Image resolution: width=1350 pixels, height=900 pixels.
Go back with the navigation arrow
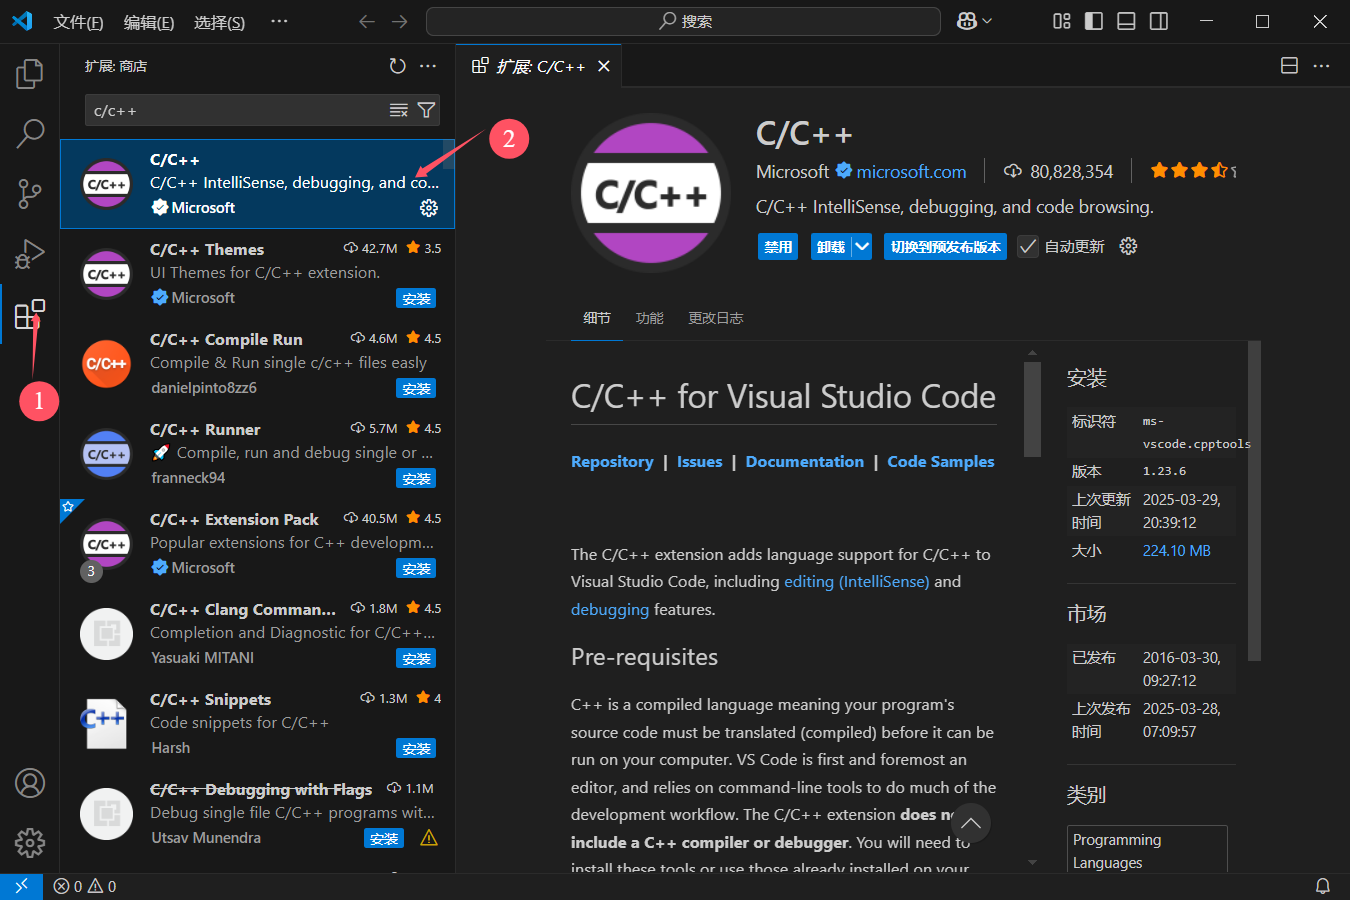pos(367,21)
